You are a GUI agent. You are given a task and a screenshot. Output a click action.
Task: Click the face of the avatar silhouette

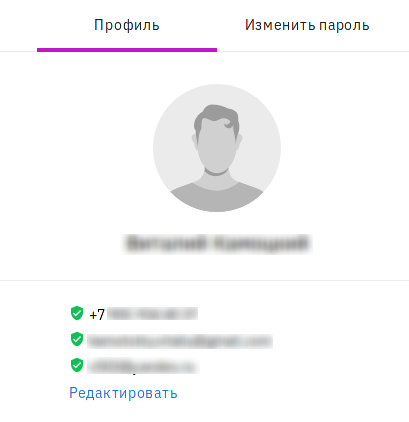click(x=217, y=150)
